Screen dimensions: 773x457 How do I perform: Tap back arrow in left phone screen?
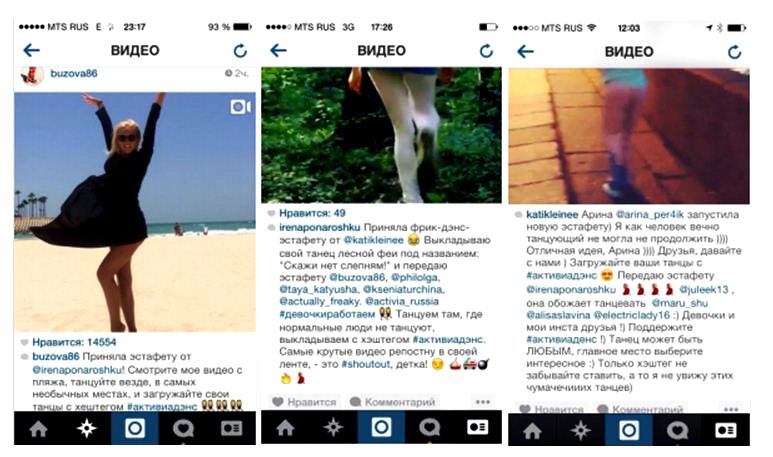pyautogui.click(x=32, y=50)
